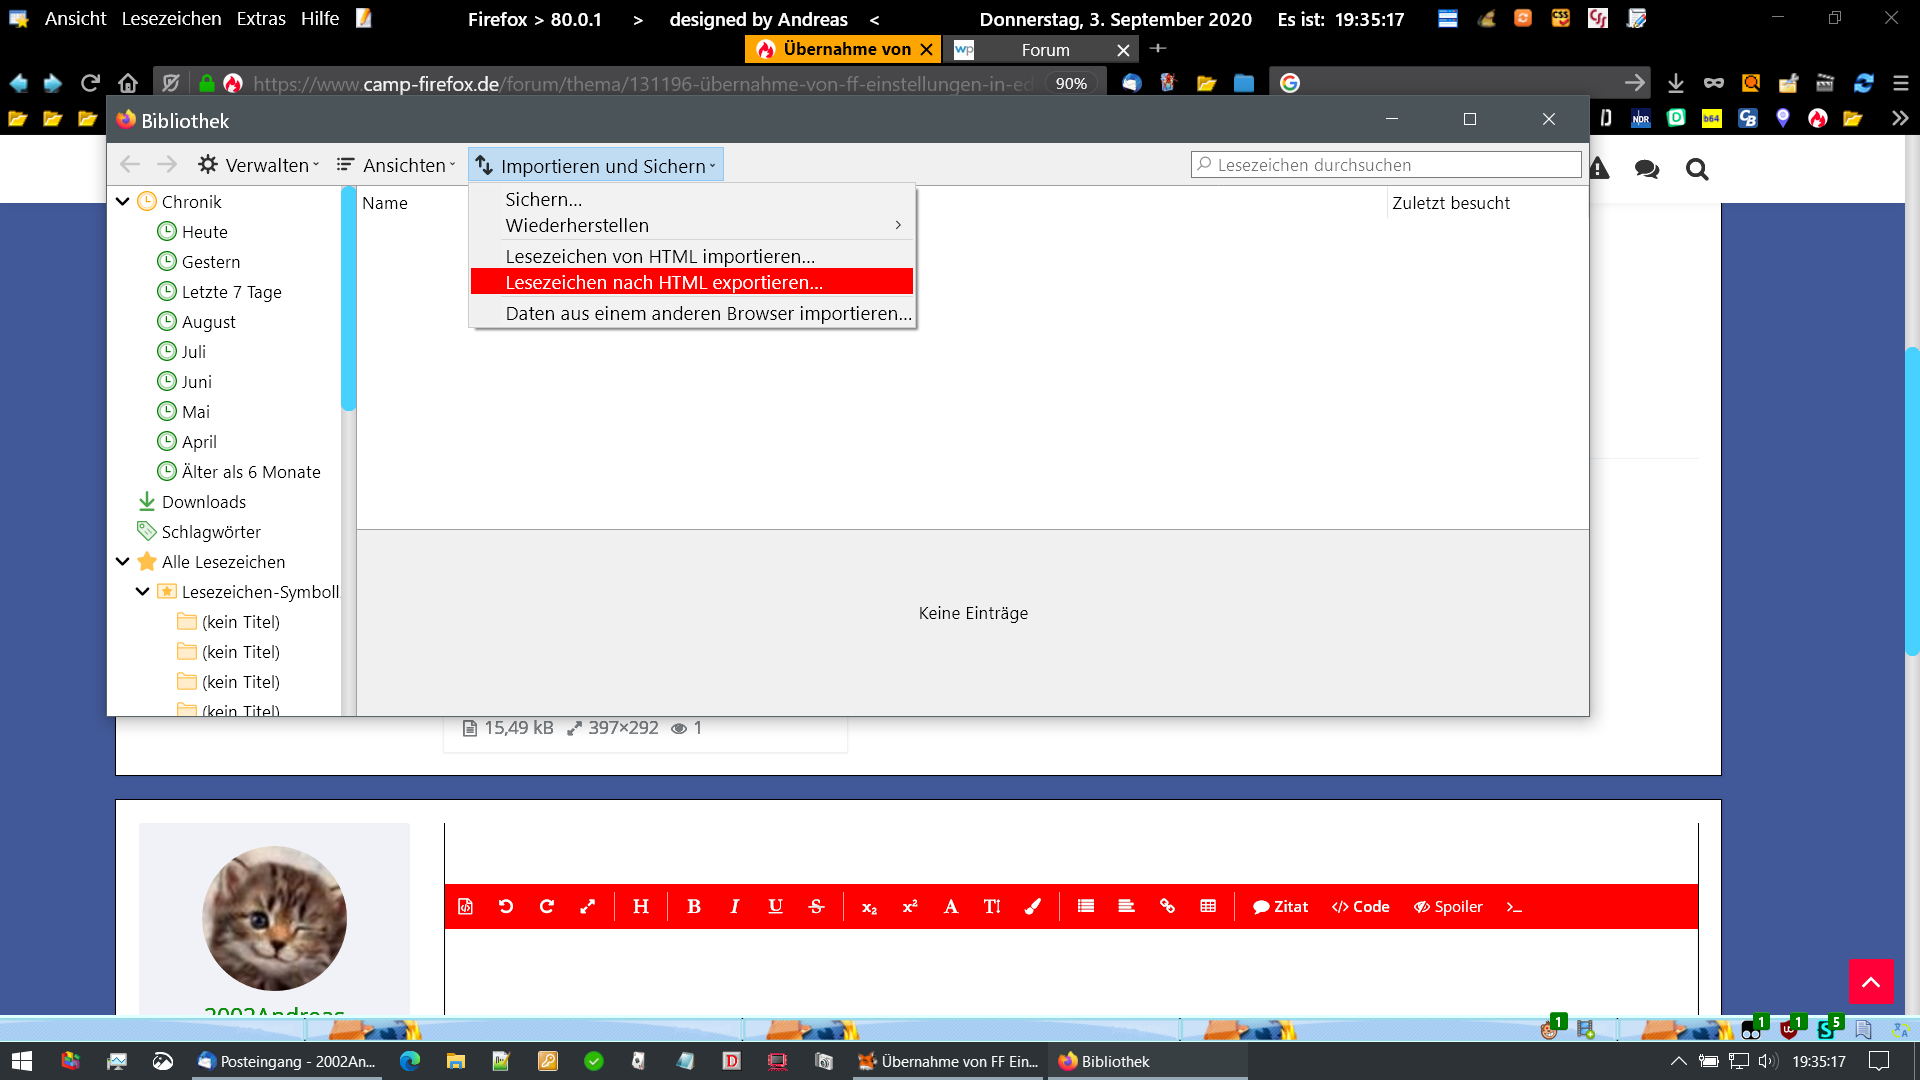Click the downloads arrow icon in toolbar
This screenshot has height=1080, width=1920.
[x=1676, y=83]
